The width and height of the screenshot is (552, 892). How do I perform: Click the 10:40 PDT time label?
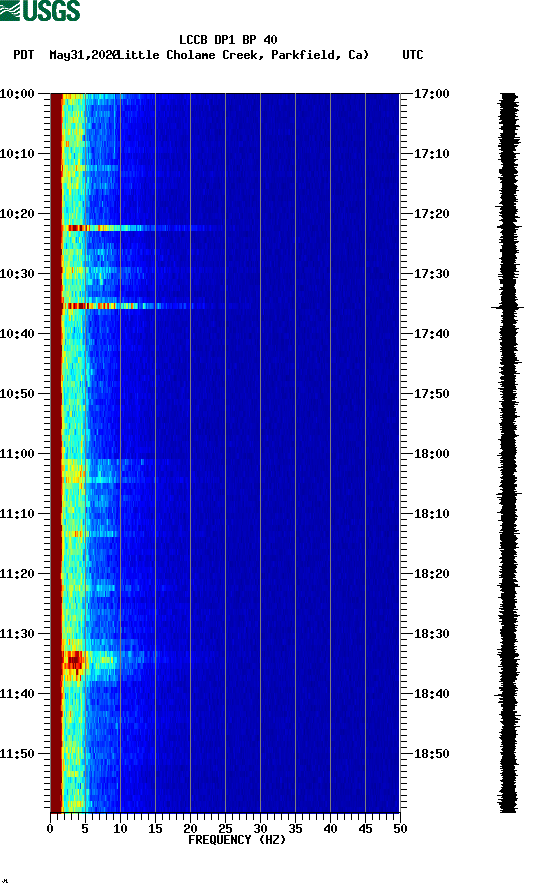17,334
